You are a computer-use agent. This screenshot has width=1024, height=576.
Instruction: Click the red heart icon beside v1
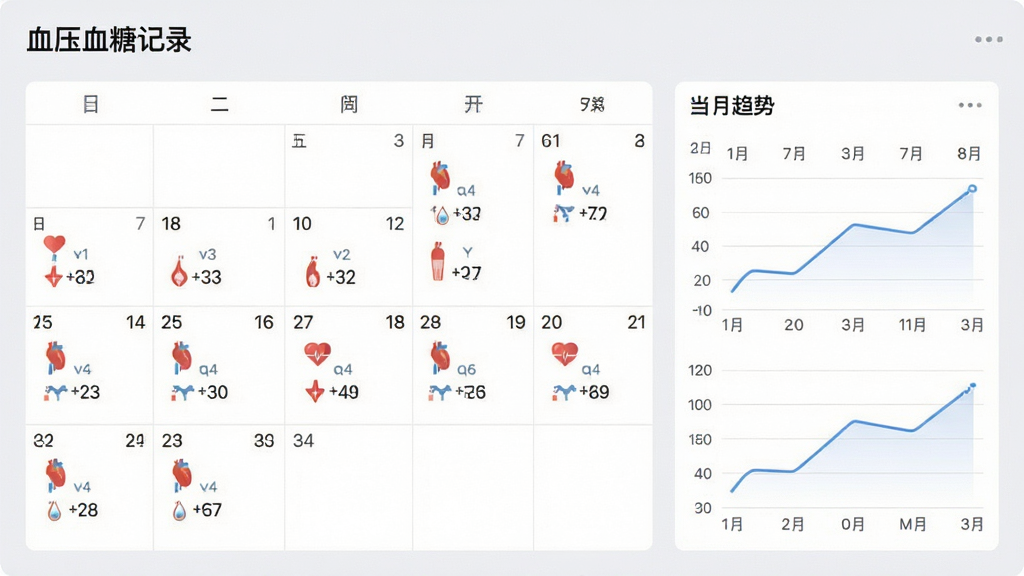54,248
